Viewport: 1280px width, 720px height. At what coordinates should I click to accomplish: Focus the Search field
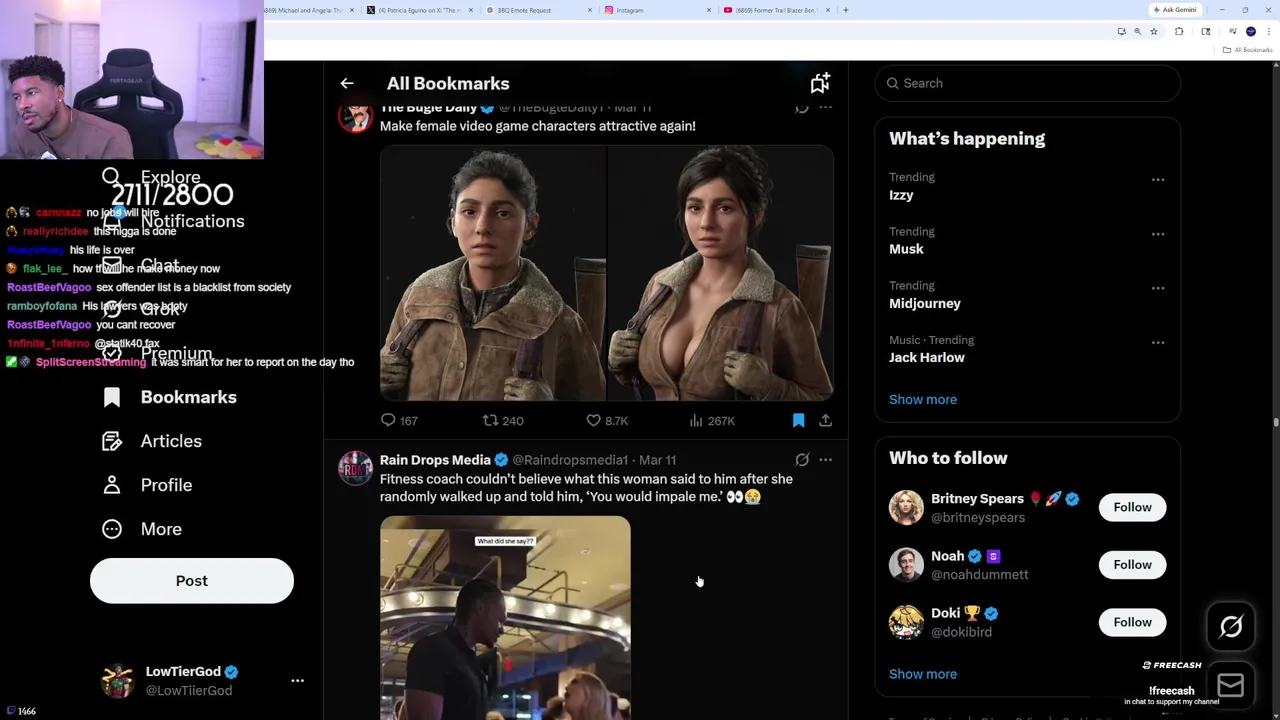click(1028, 83)
